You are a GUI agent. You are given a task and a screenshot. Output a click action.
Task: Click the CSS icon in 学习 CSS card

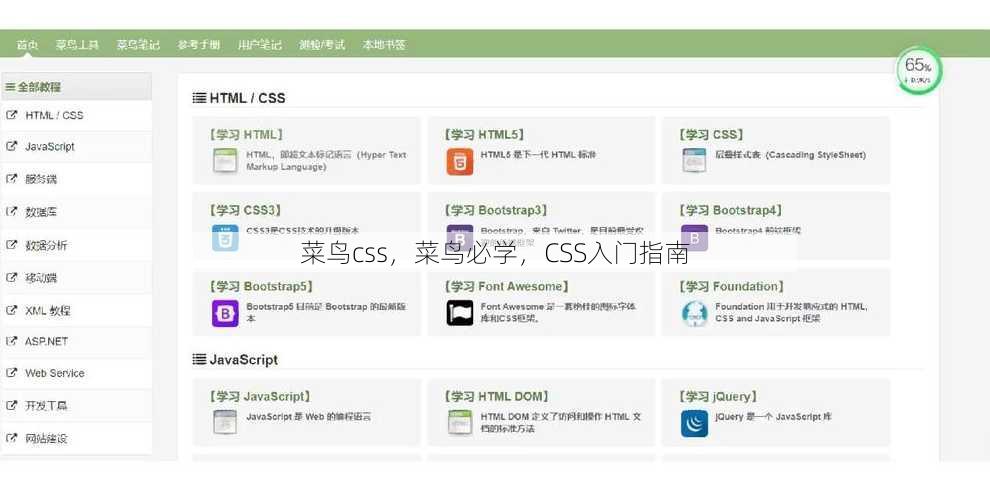pyautogui.click(x=694, y=160)
